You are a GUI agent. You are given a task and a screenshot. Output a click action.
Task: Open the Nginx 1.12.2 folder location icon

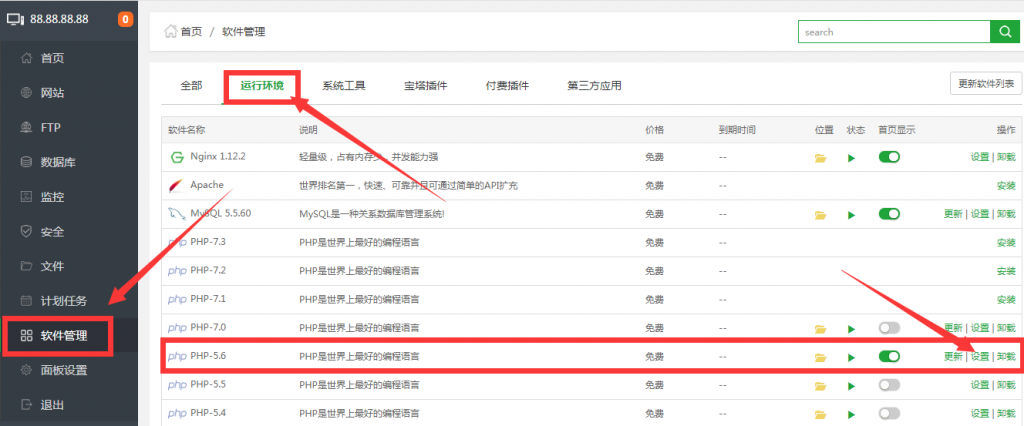[x=821, y=157]
